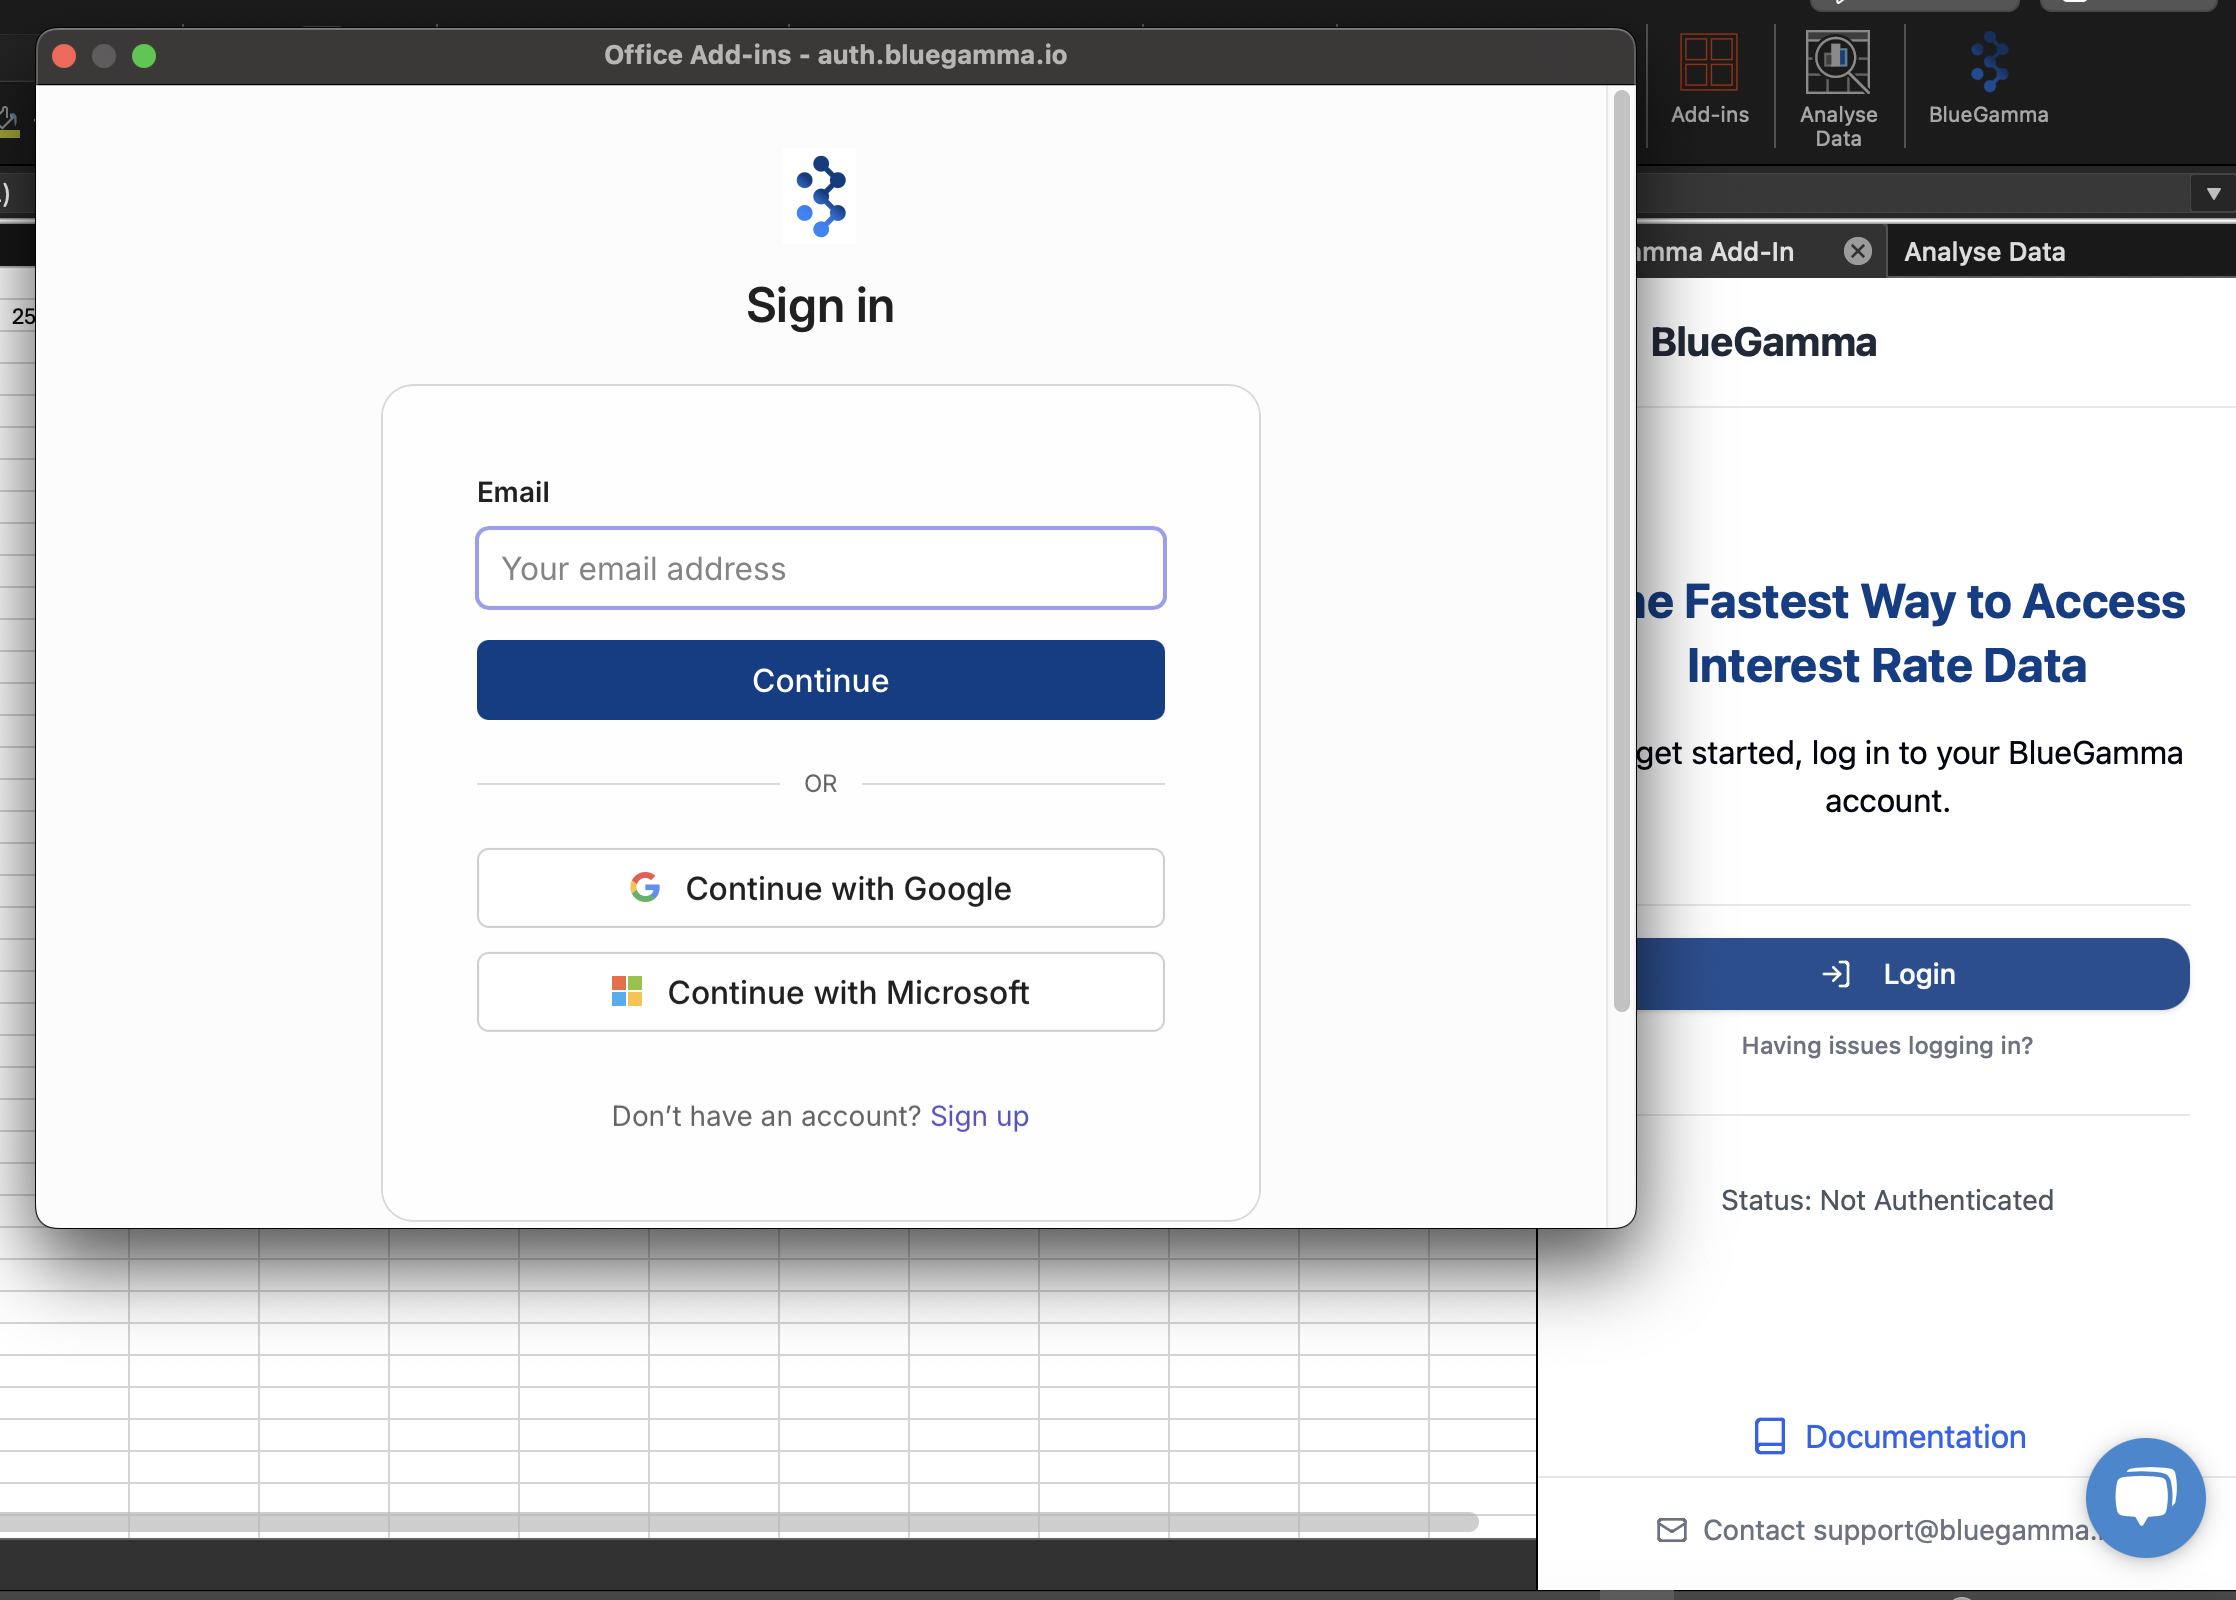2236x1600 pixels.
Task: Click the blue Continue button
Action: point(821,680)
